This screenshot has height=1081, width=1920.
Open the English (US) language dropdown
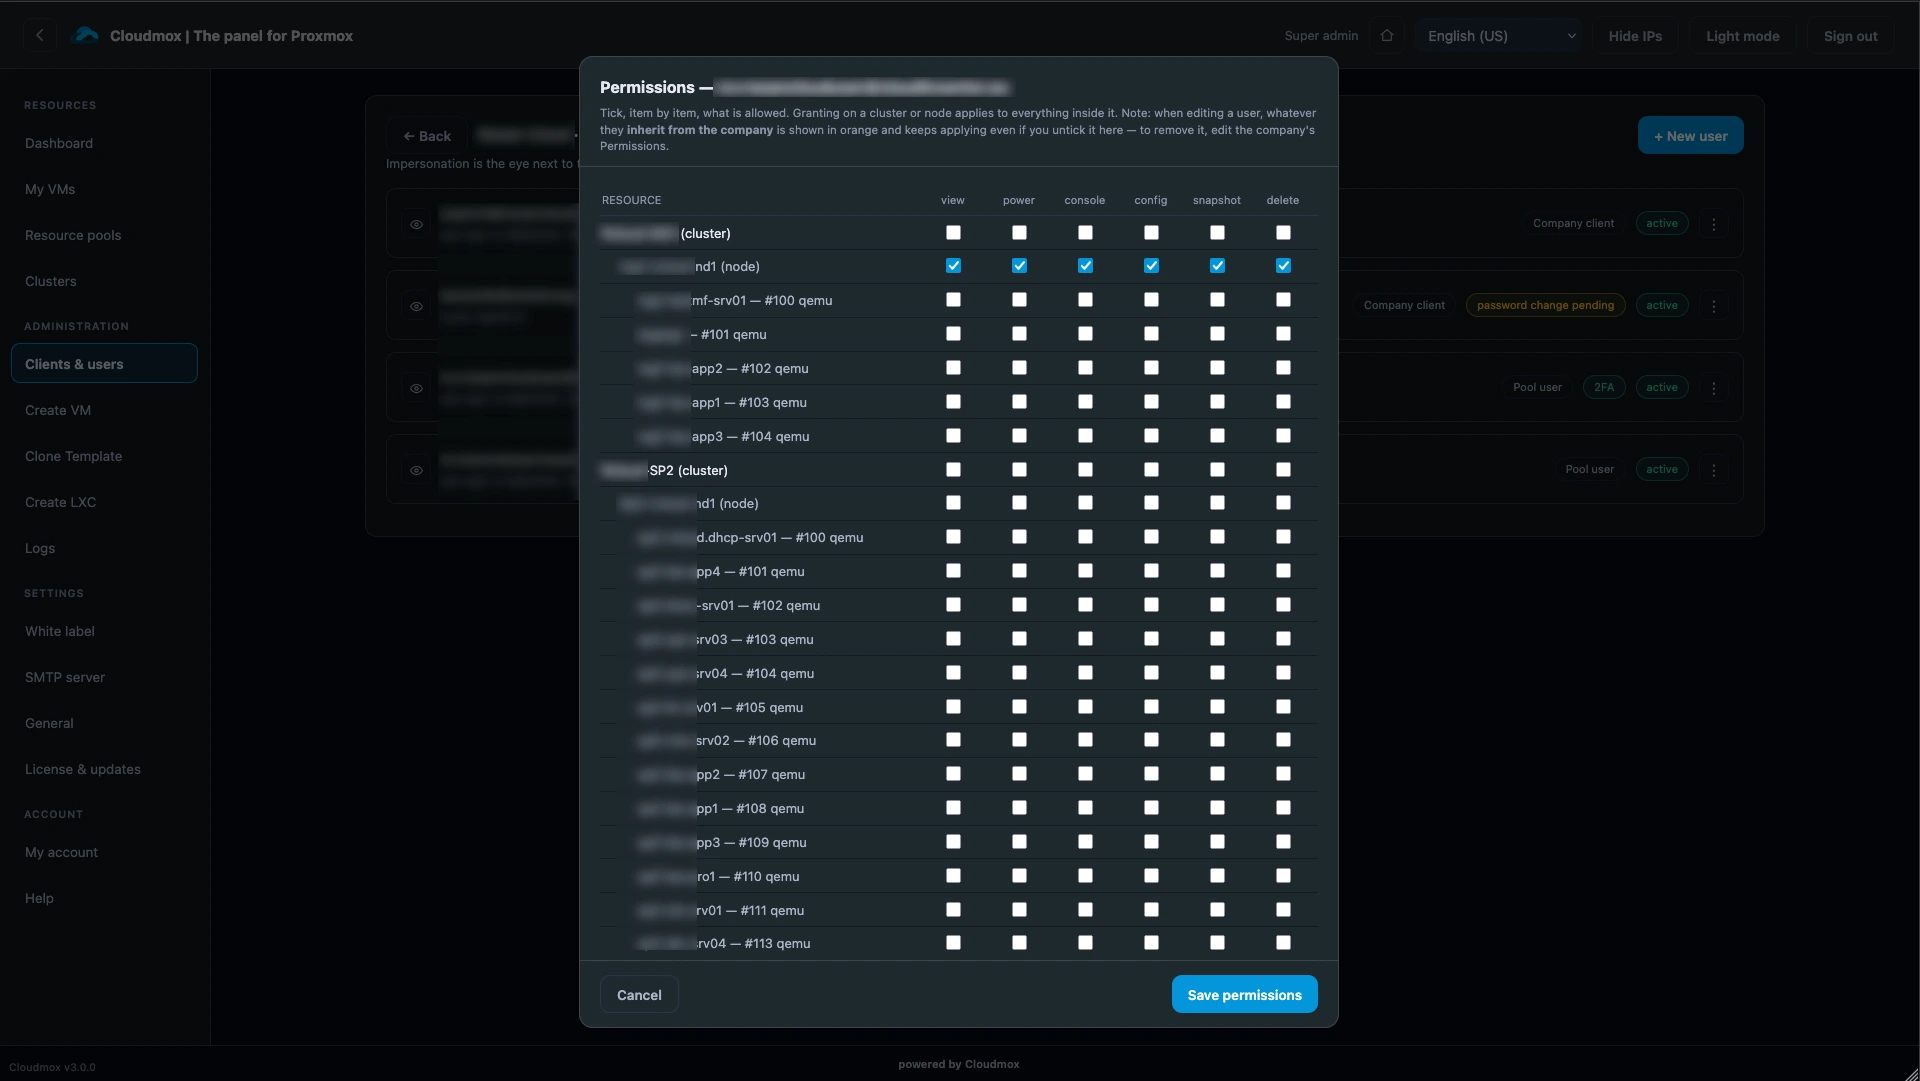tap(1499, 36)
